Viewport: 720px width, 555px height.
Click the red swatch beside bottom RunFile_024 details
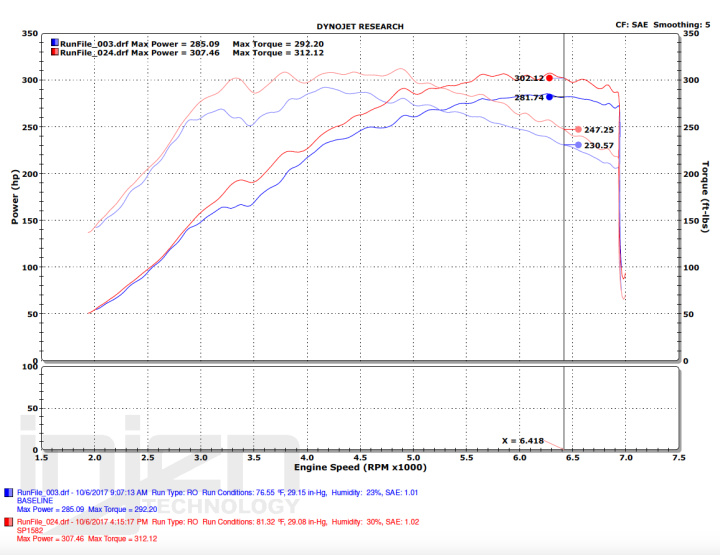[x=10, y=521]
